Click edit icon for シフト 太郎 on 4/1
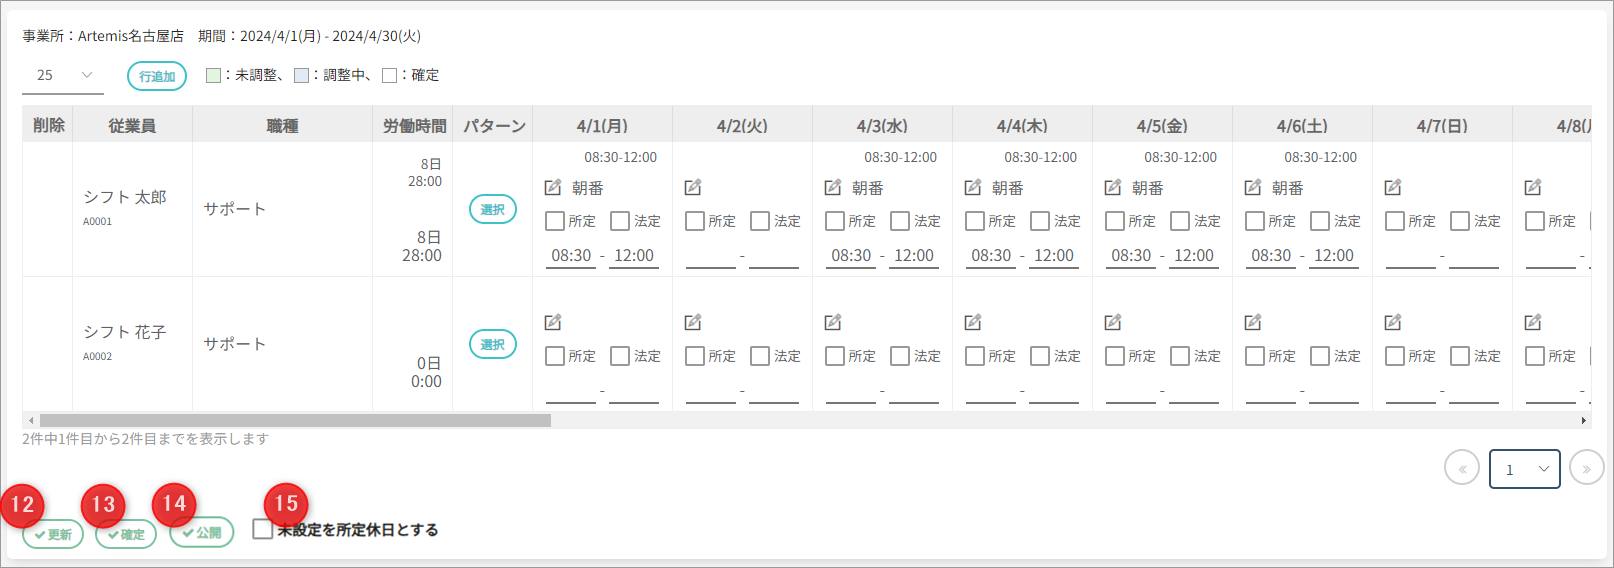 point(552,187)
